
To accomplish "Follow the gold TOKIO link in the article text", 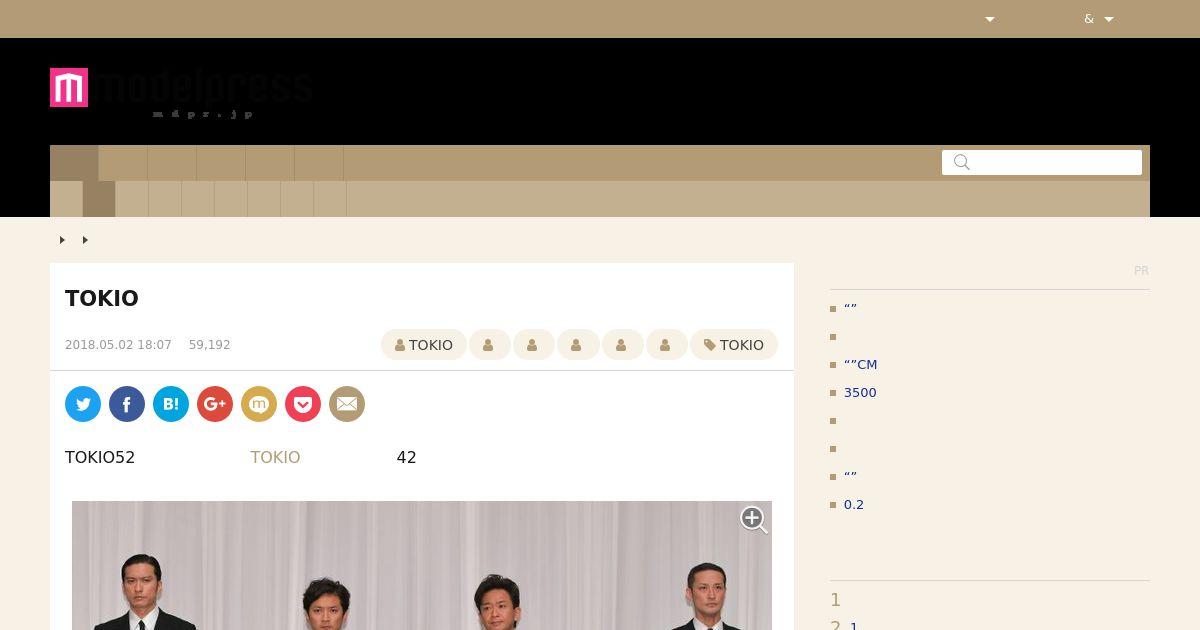I will tap(275, 457).
